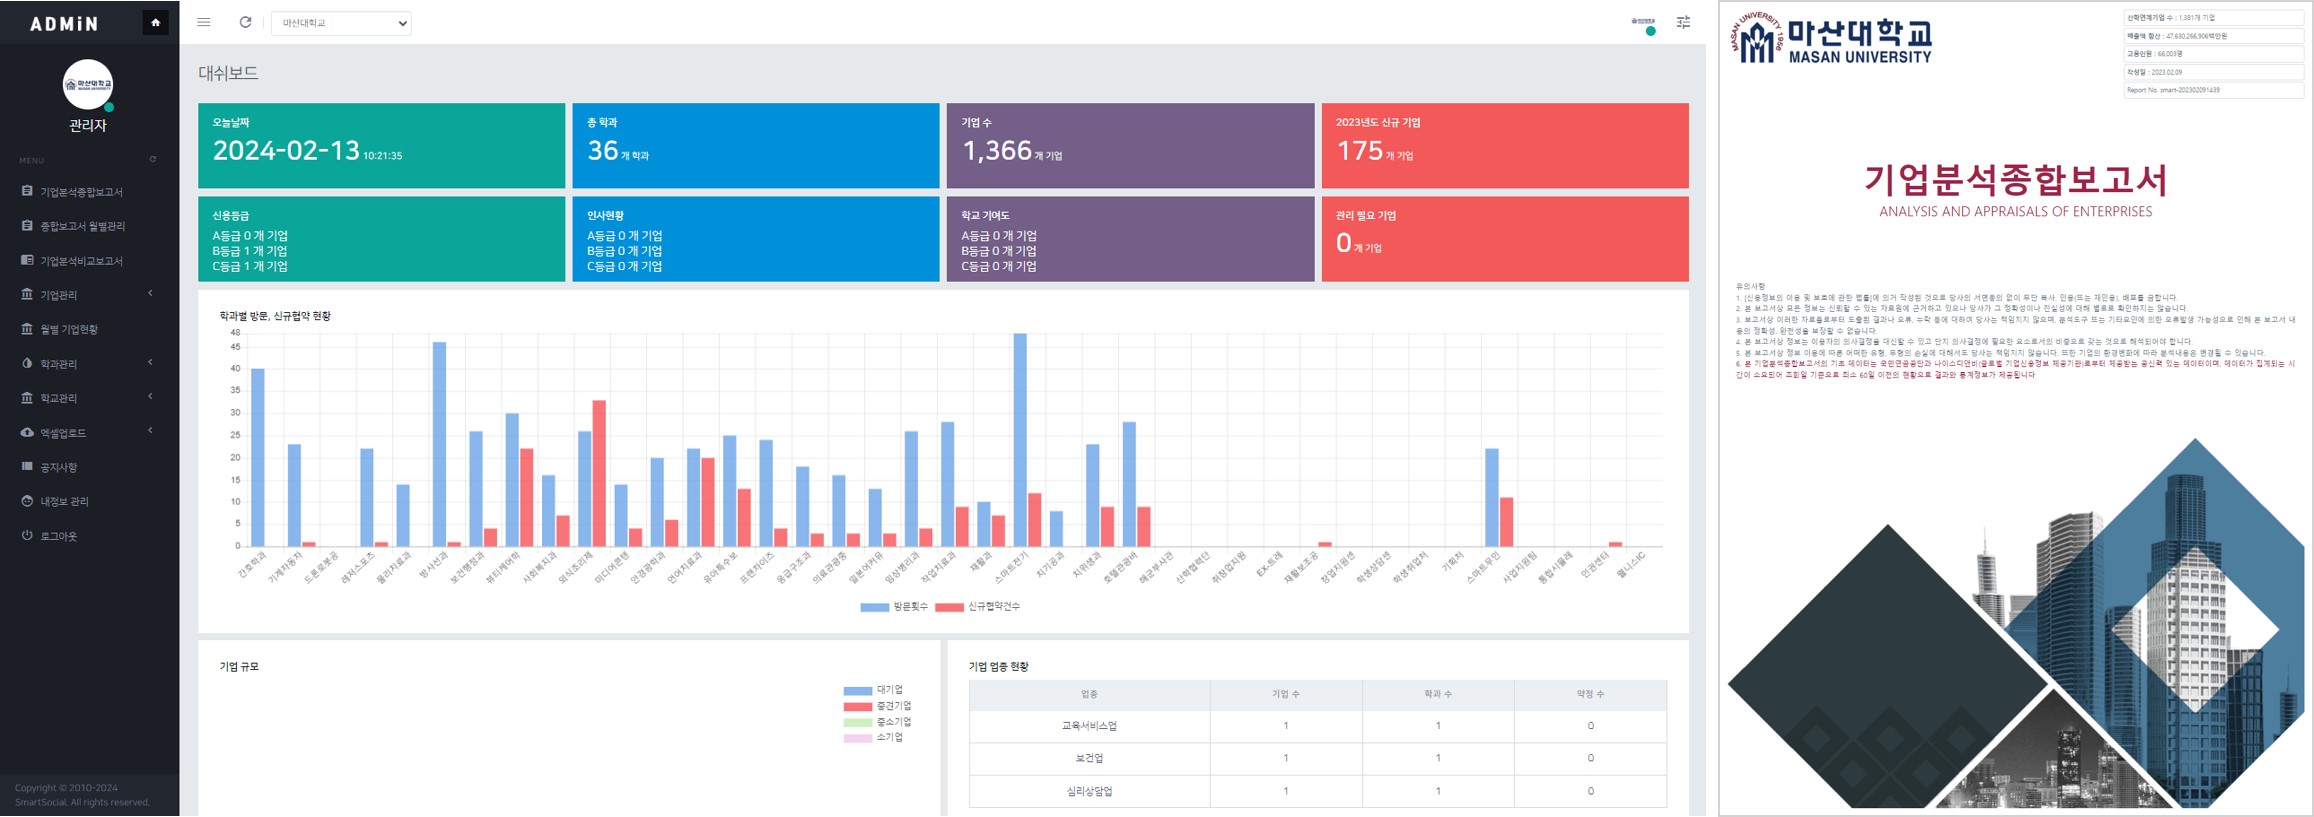Click the 기업 규모 panel title

coord(239,666)
